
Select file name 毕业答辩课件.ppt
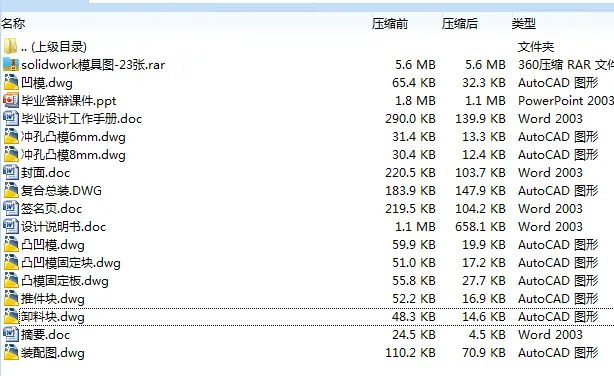69,101
